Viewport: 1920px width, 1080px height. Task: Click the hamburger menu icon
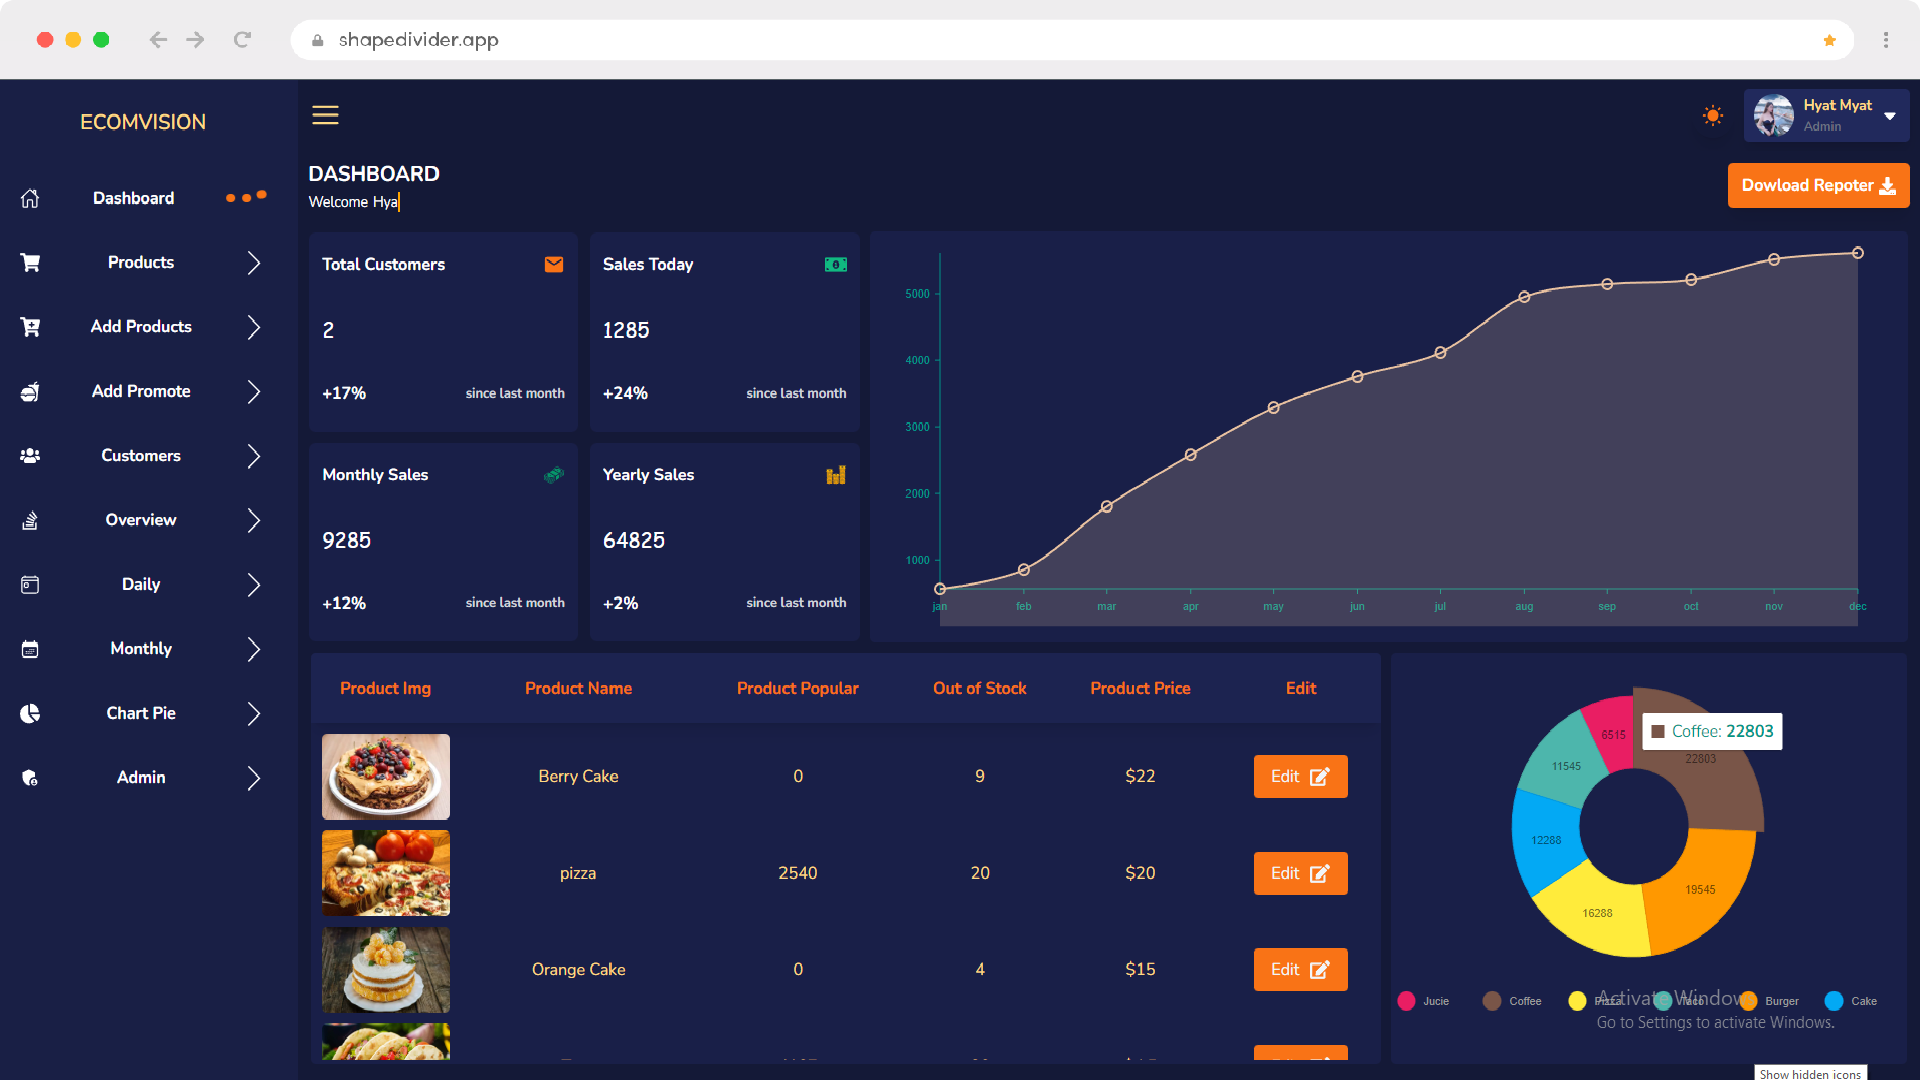coord(325,115)
